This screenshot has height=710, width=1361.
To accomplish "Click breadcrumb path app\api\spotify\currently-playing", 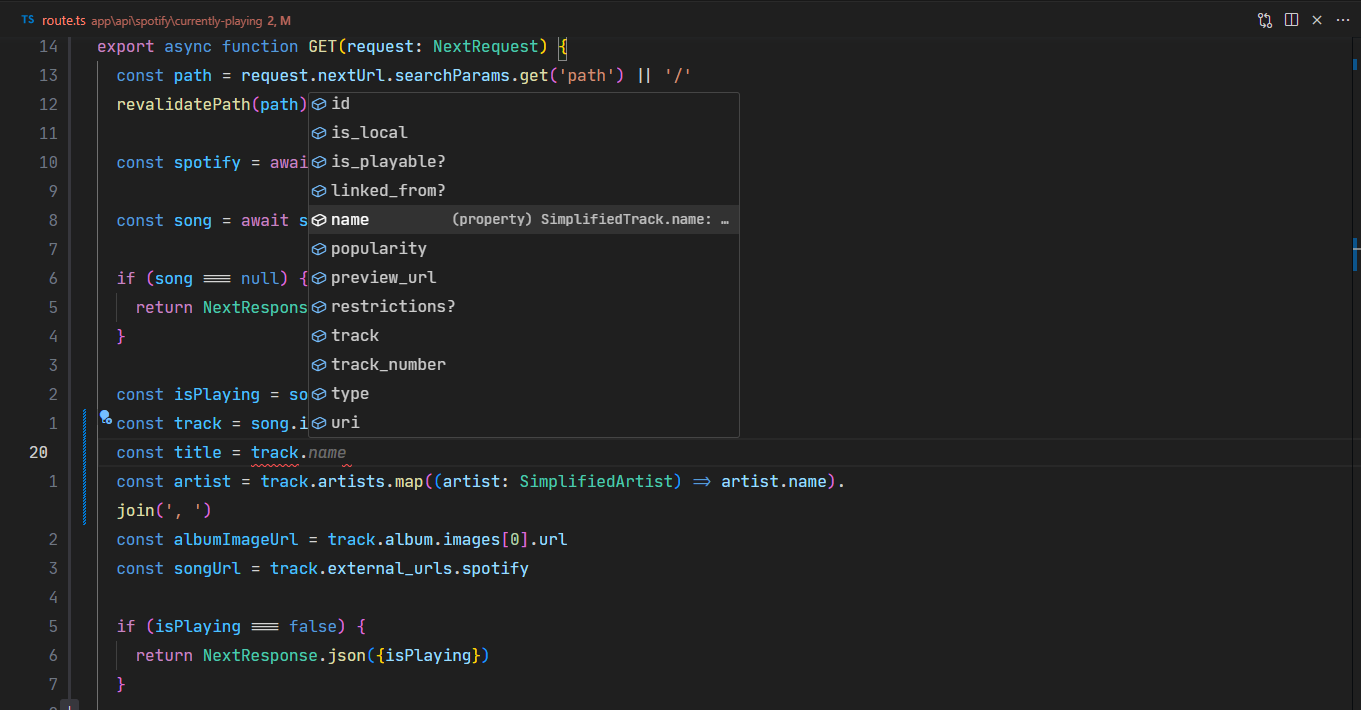I will (x=177, y=20).
